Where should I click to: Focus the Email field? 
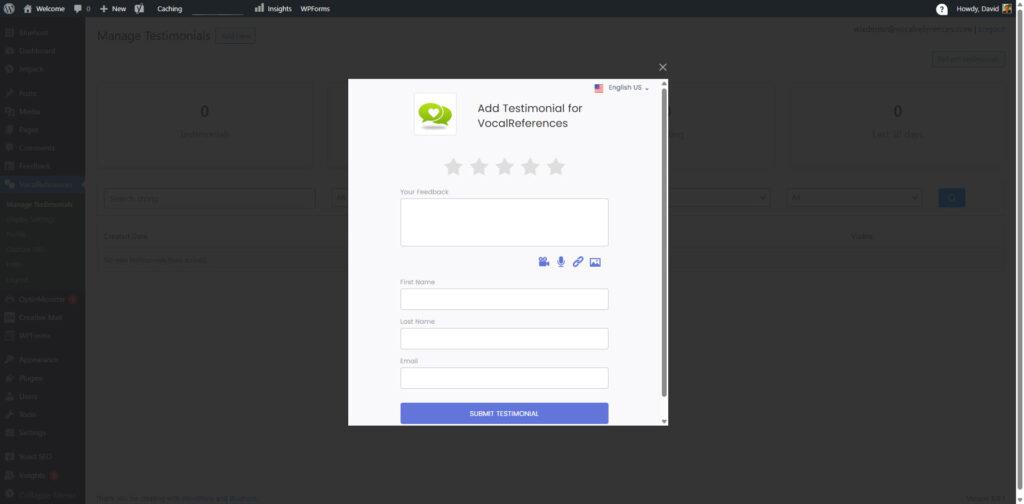tap(504, 378)
